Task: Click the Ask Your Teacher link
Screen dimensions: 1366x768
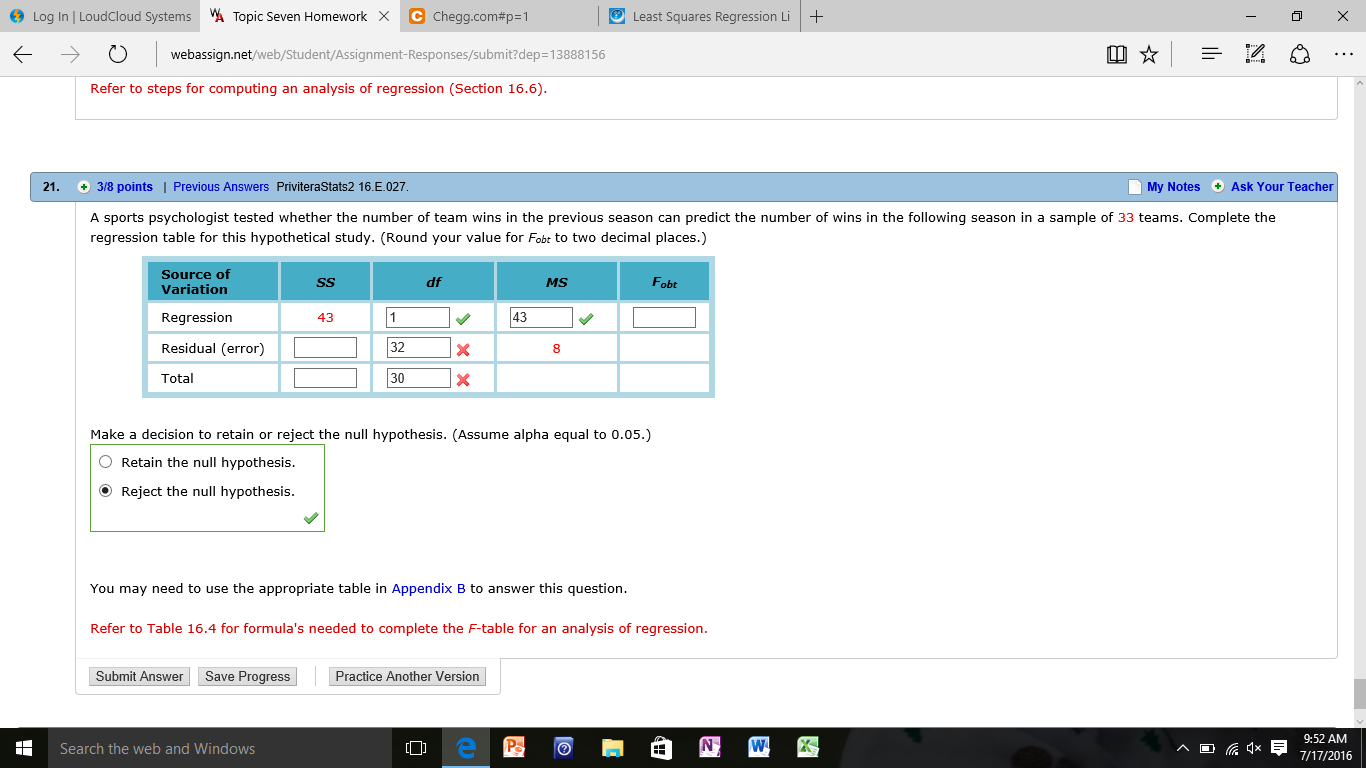Action: click(x=1282, y=187)
